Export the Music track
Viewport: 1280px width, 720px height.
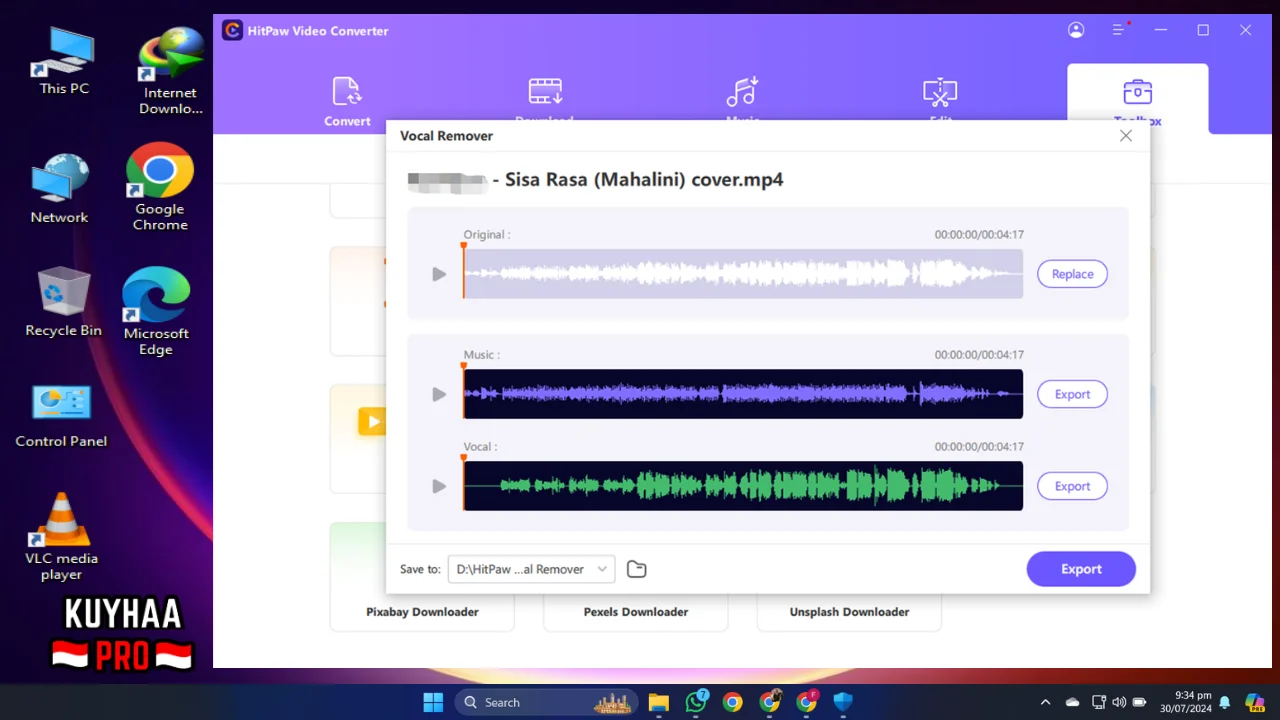coord(1072,394)
